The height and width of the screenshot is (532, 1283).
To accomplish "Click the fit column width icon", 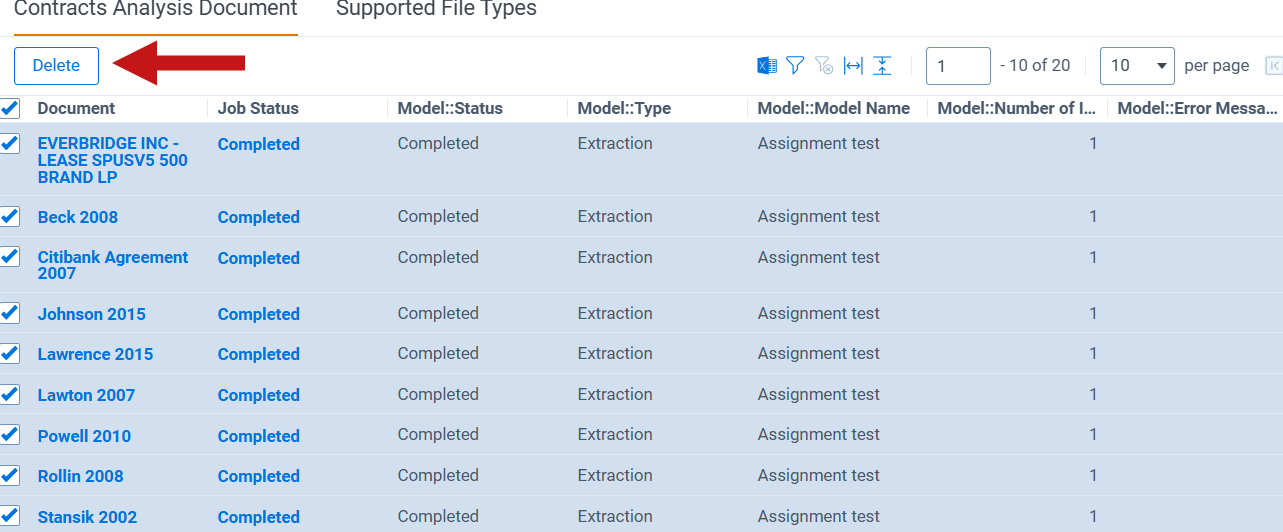I will point(853,66).
